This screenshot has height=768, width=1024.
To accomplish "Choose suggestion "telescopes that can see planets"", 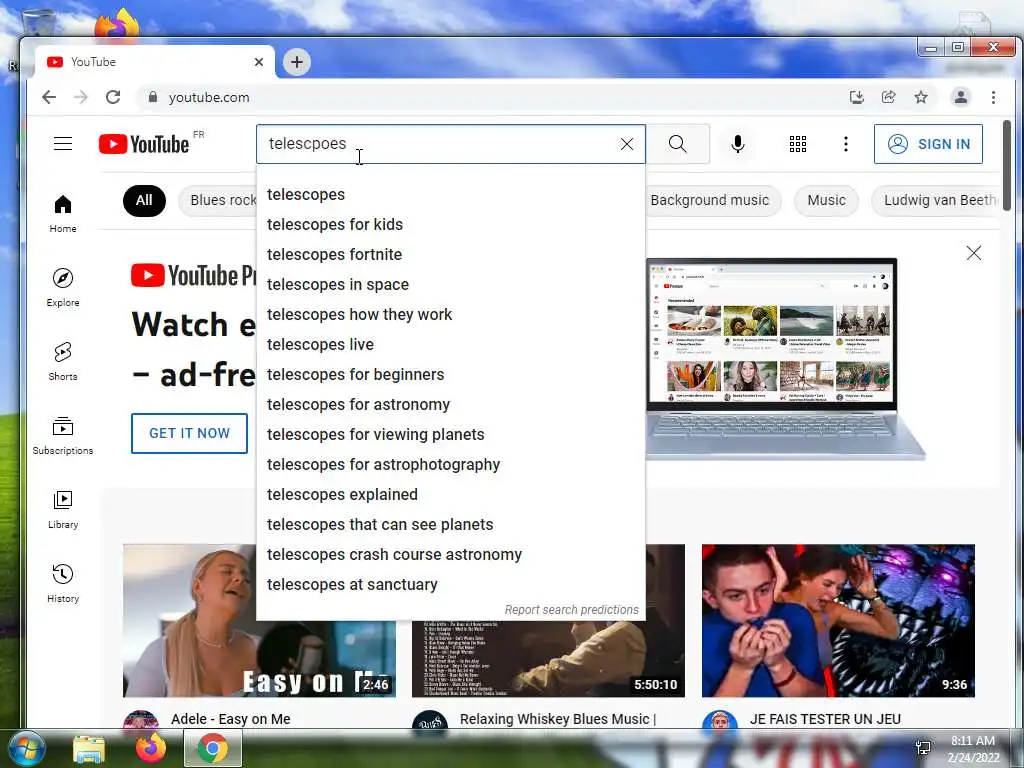I will [x=451, y=525].
